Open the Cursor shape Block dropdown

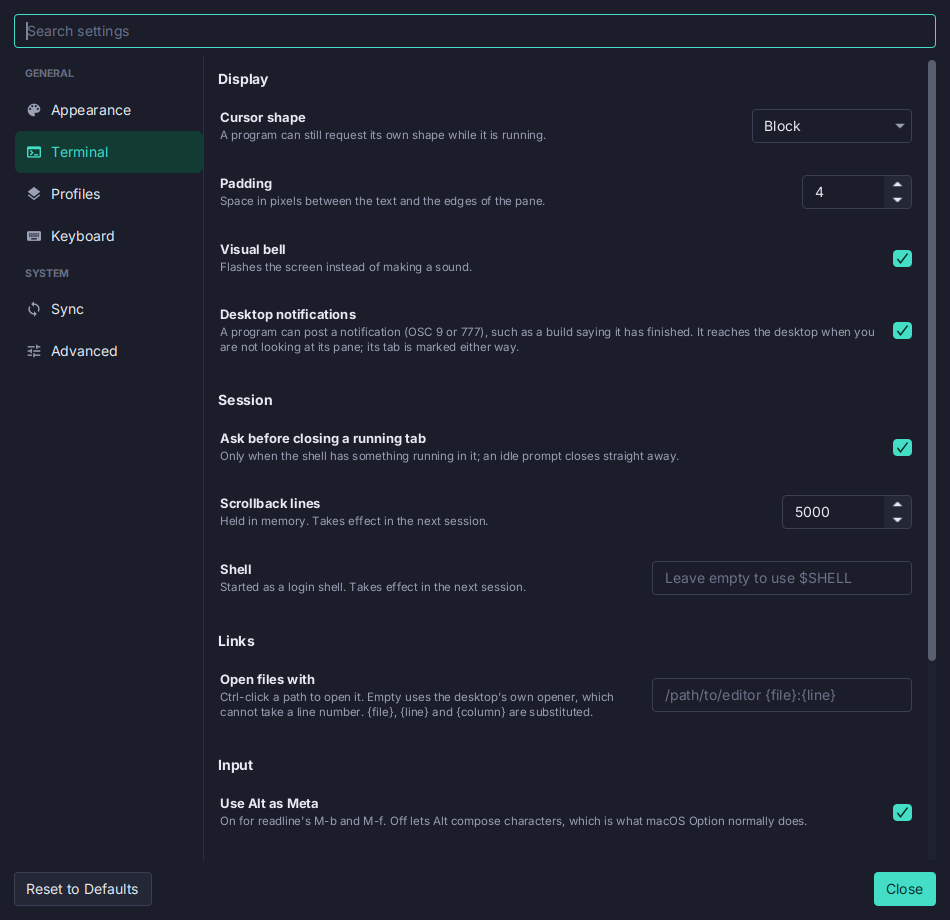(831, 126)
